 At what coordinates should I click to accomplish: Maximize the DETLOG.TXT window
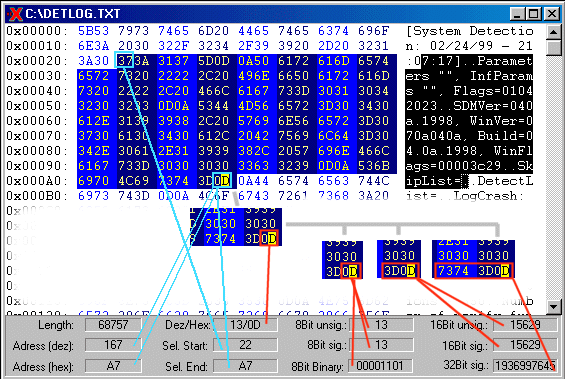534,14
